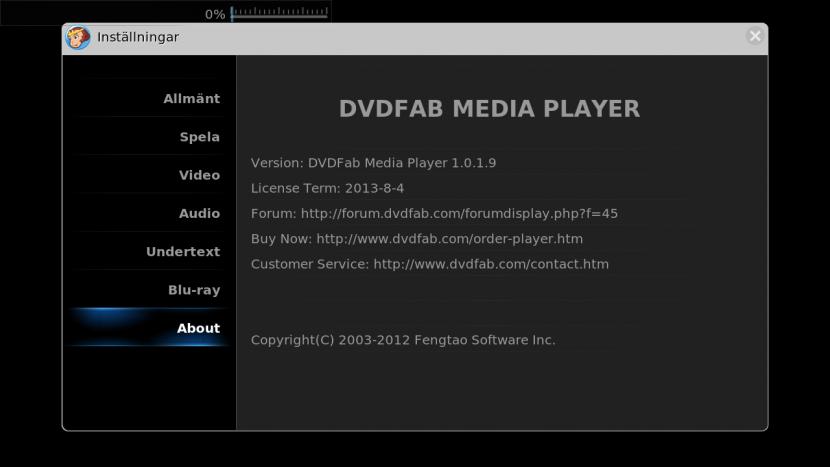830x467 pixels.
Task: Close the Inställningar dialog
Action: point(755,36)
